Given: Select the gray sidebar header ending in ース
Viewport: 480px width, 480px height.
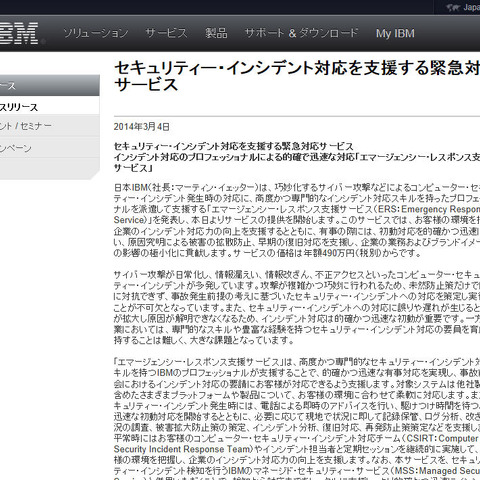Looking at the screenshot, I should pos(50,86).
